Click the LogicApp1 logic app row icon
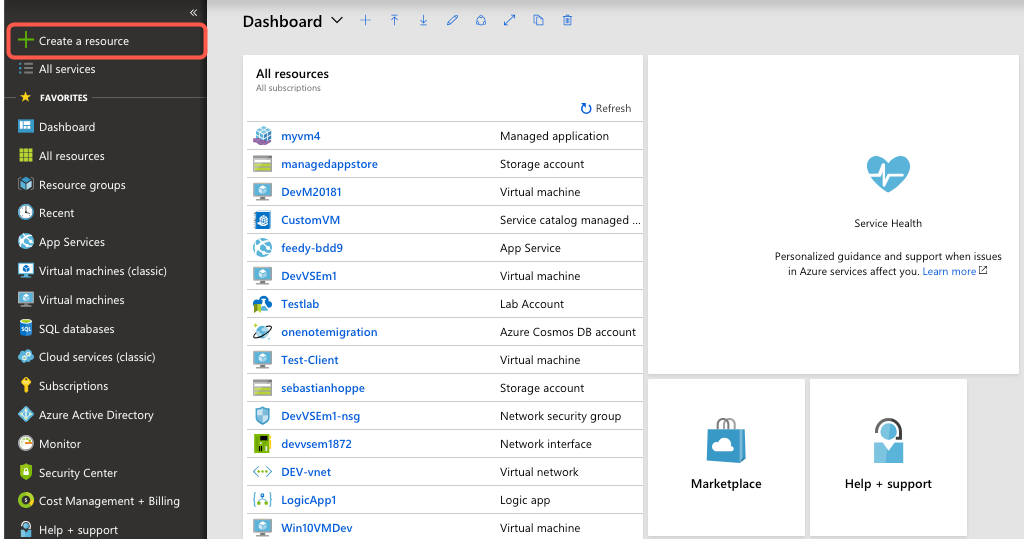 [x=263, y=500]
